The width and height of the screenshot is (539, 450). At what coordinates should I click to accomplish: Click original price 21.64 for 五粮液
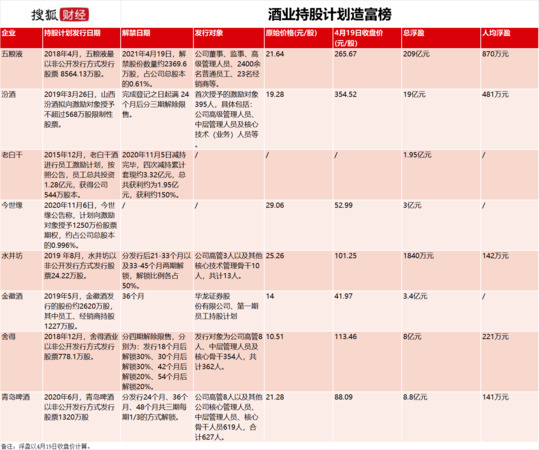[x=275, y=54]
